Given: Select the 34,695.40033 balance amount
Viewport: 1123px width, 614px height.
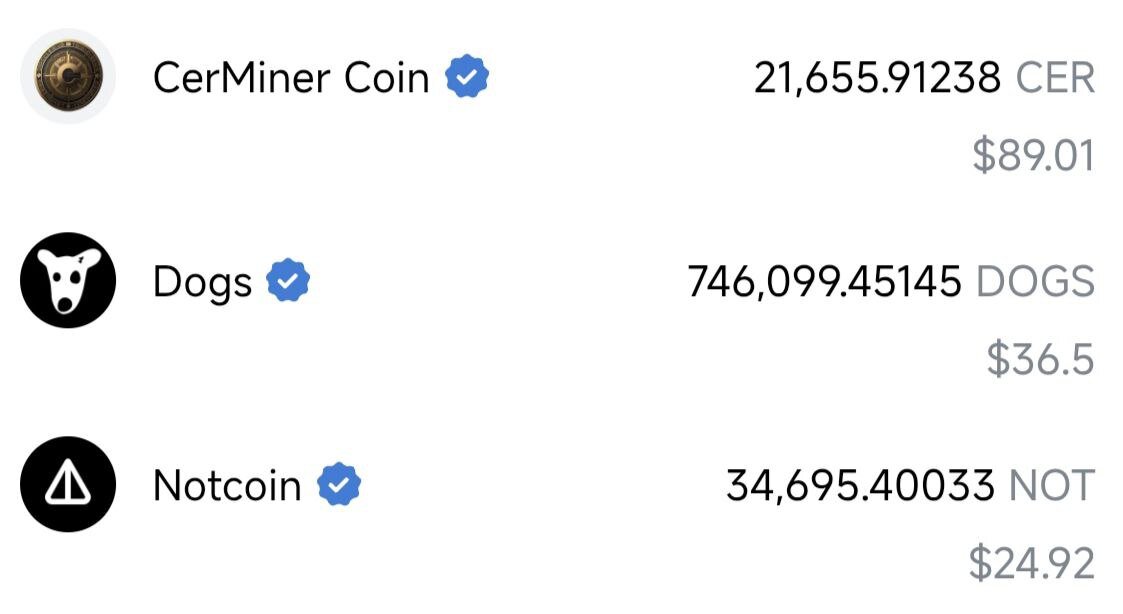Looking at the screenshot, I should pos(860,486).
